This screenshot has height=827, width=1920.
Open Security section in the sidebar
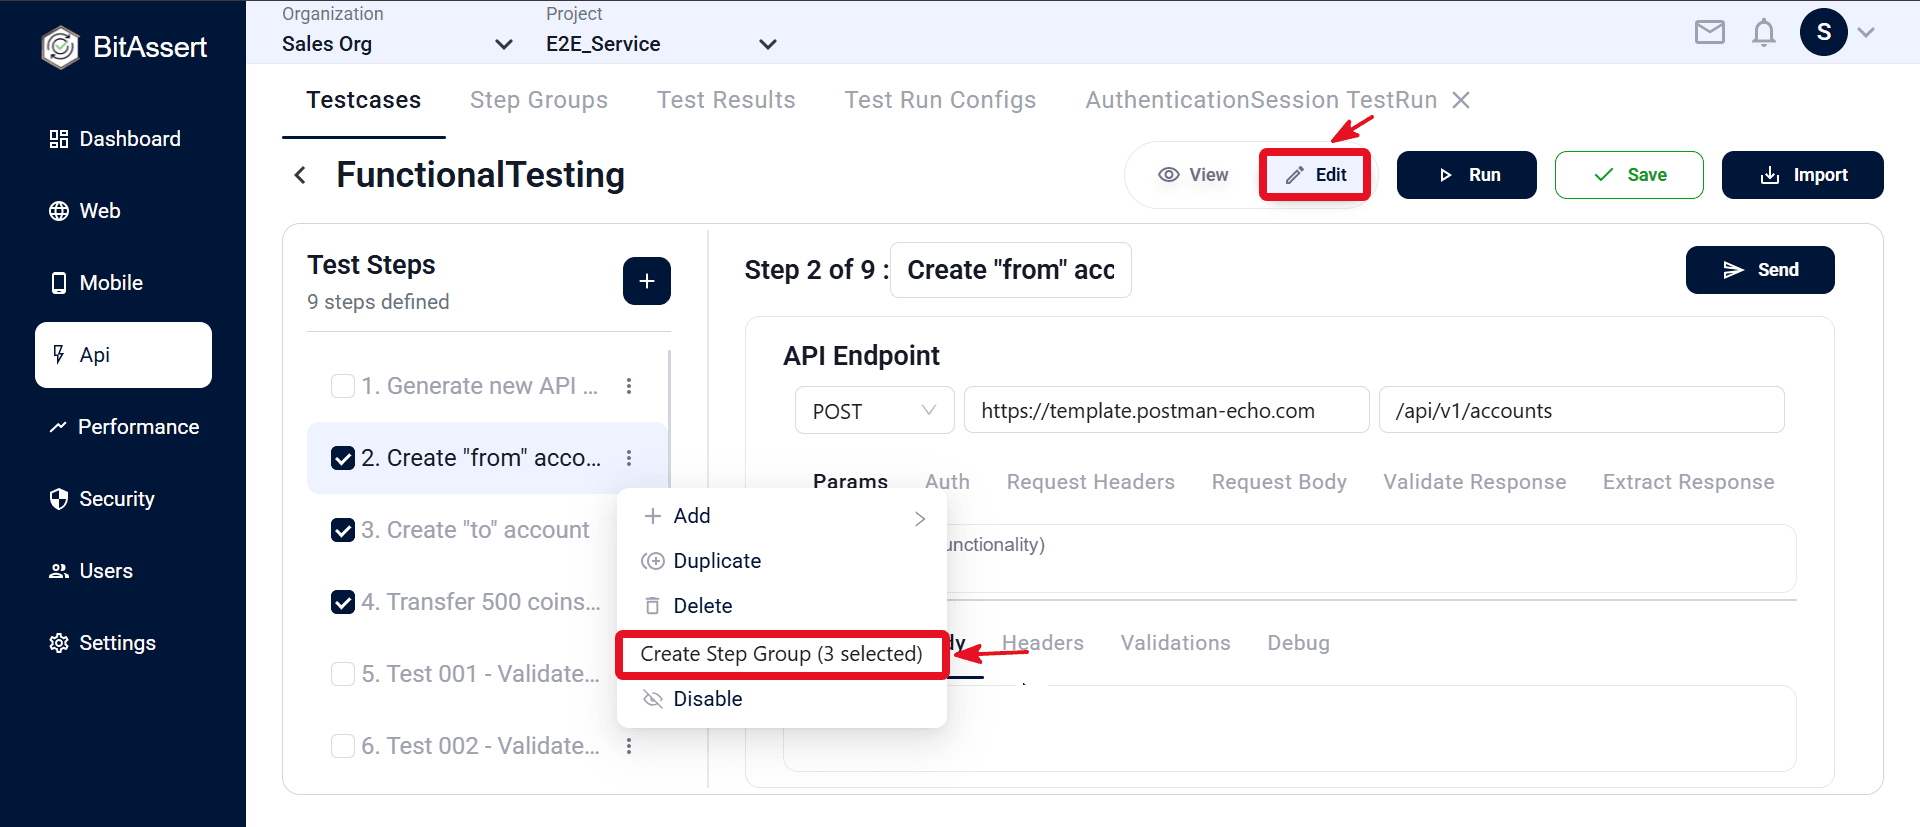(x=102, y=499)
